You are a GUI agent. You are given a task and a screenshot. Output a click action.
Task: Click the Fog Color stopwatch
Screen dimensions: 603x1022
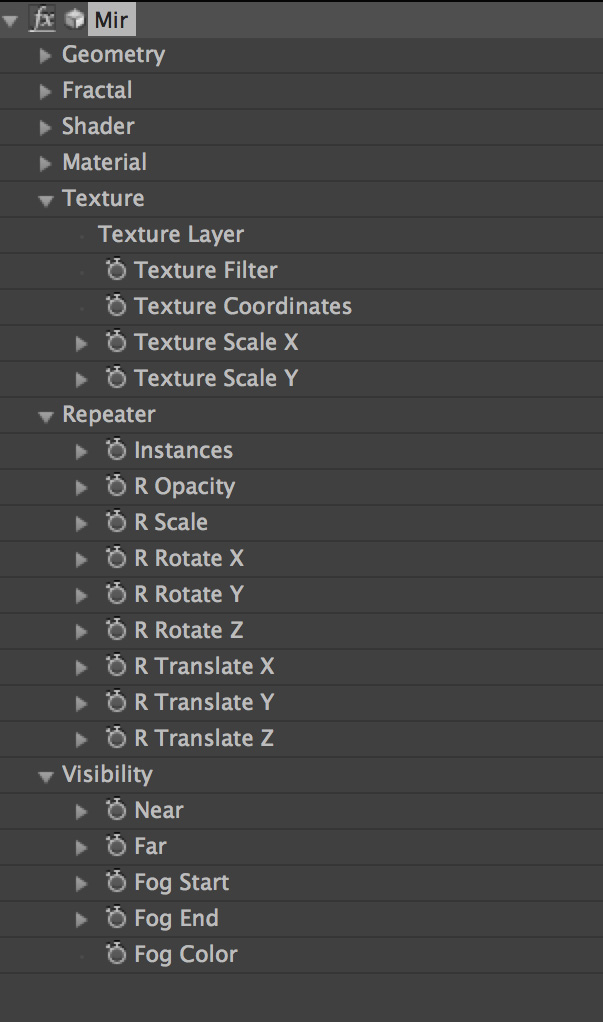point(116,953)
